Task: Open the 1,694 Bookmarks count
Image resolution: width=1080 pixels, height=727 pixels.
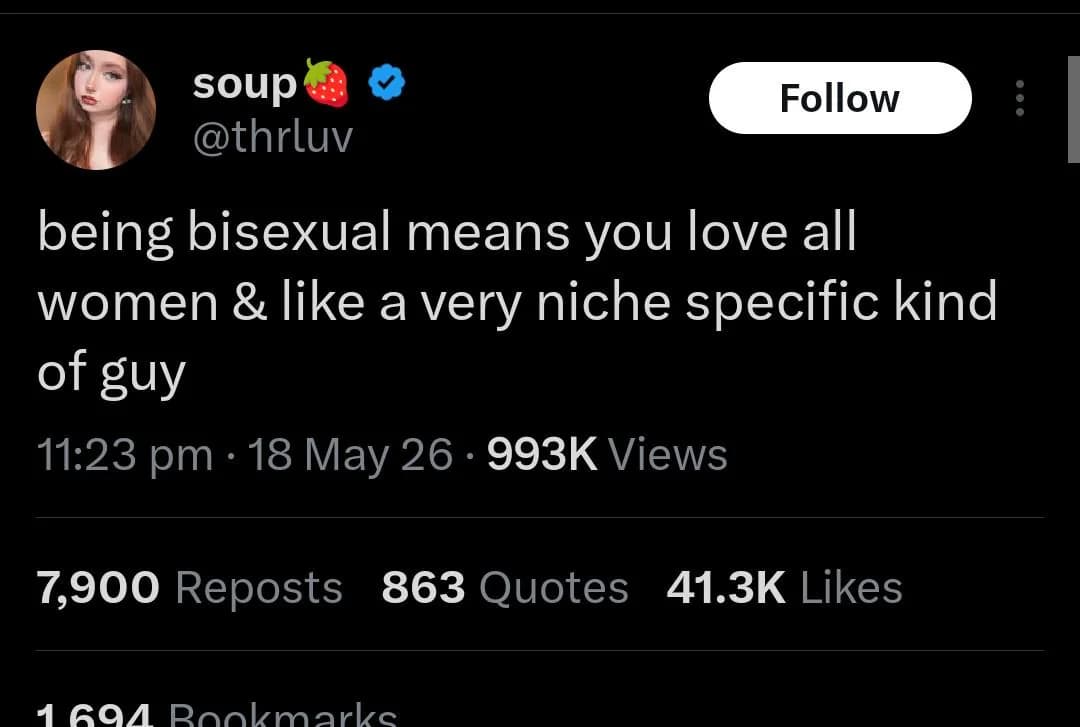Action: coord(217,714)
